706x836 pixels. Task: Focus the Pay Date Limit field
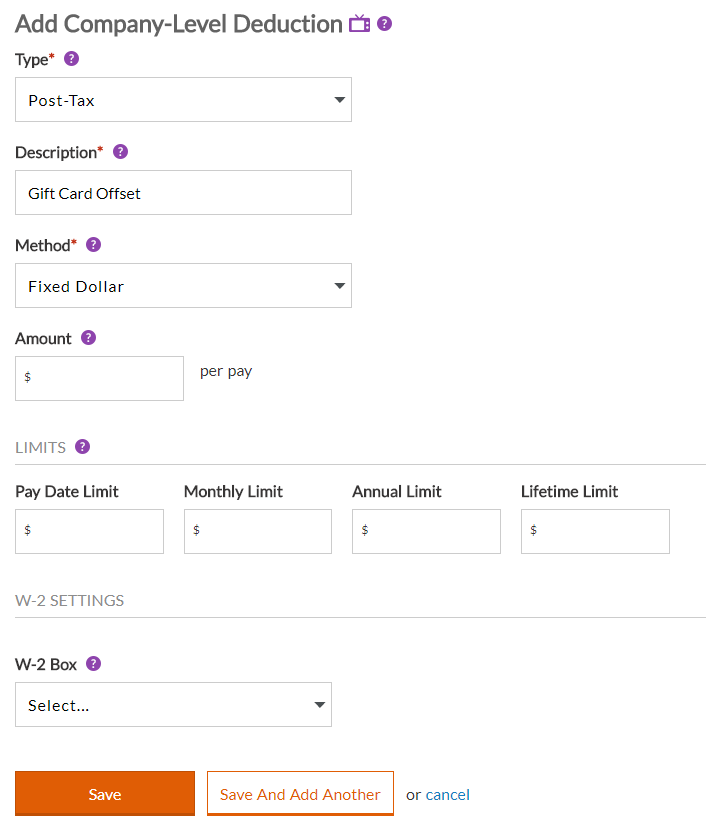coord(89,531)
